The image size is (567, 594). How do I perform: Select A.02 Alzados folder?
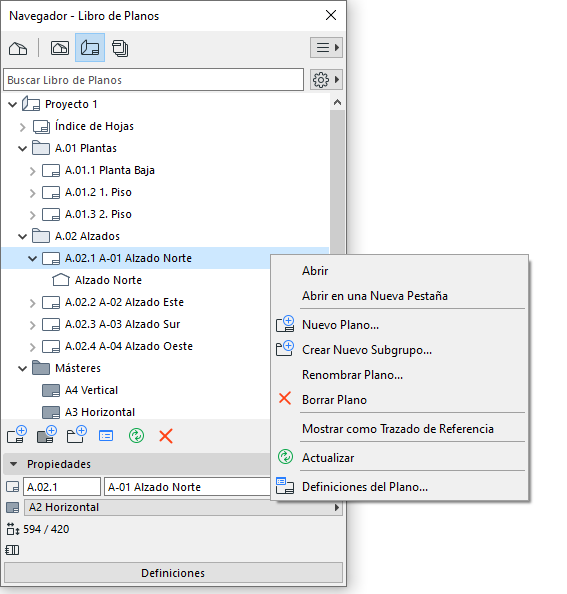point(87,236)
